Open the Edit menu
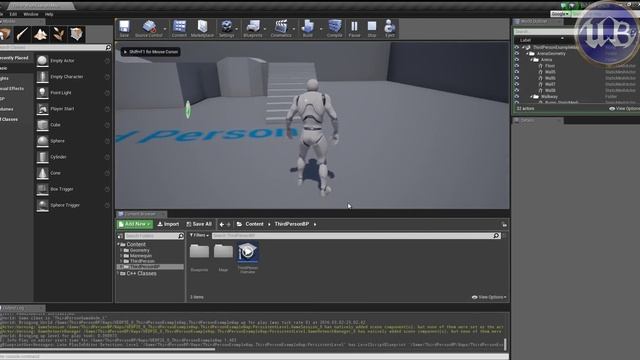This screenshot has height=360, width=640. pos(13,14)
